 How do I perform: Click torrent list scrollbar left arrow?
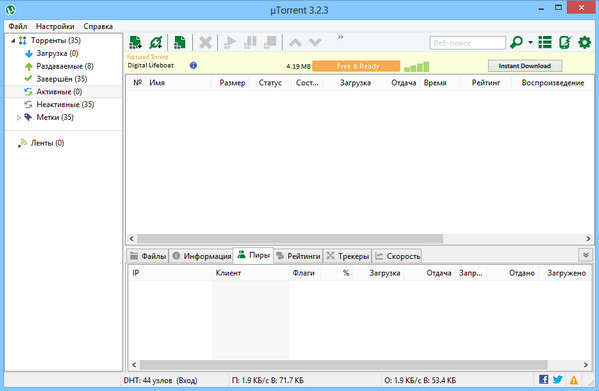pos(131,239)
